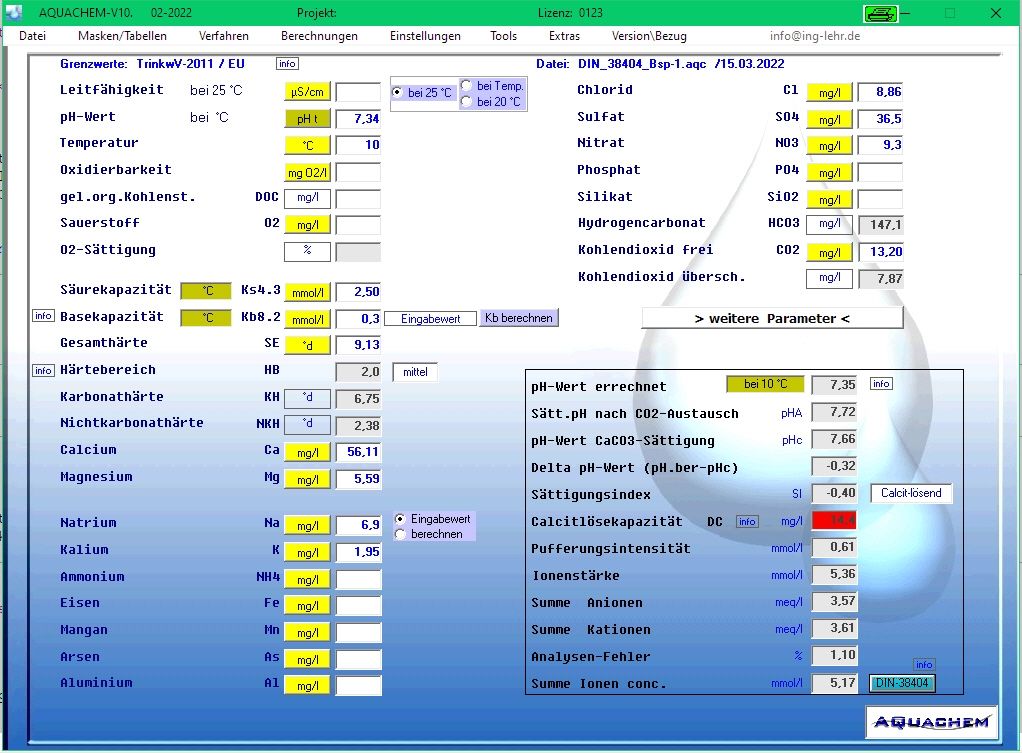Click the Chlorid mg/l unit button

coord(829,93)
